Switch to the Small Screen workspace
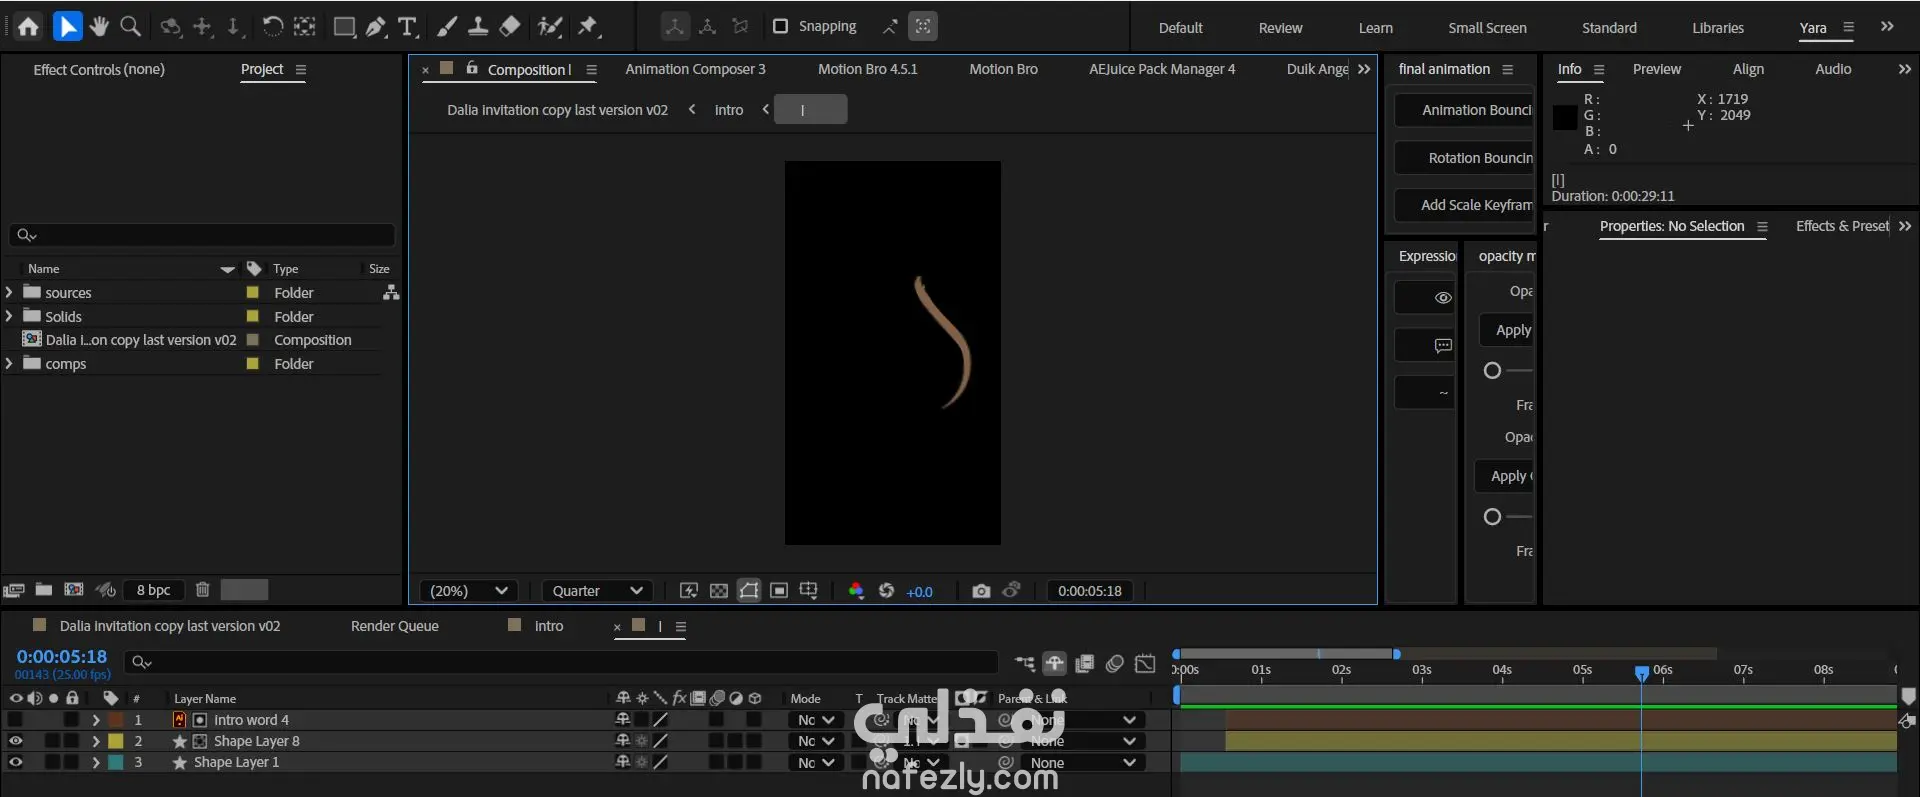The width and height of the screenshot is (1920, 797). (1487, 28)
